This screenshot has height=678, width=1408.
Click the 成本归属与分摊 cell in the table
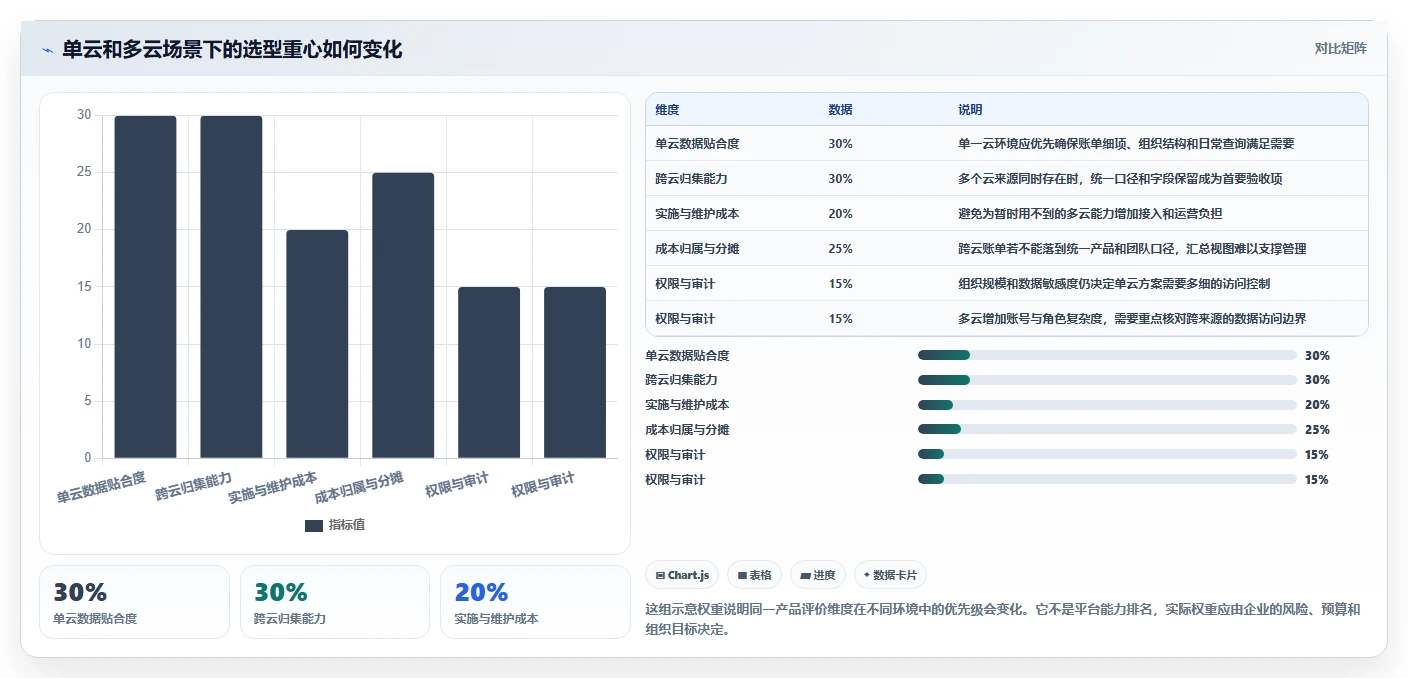697,249
